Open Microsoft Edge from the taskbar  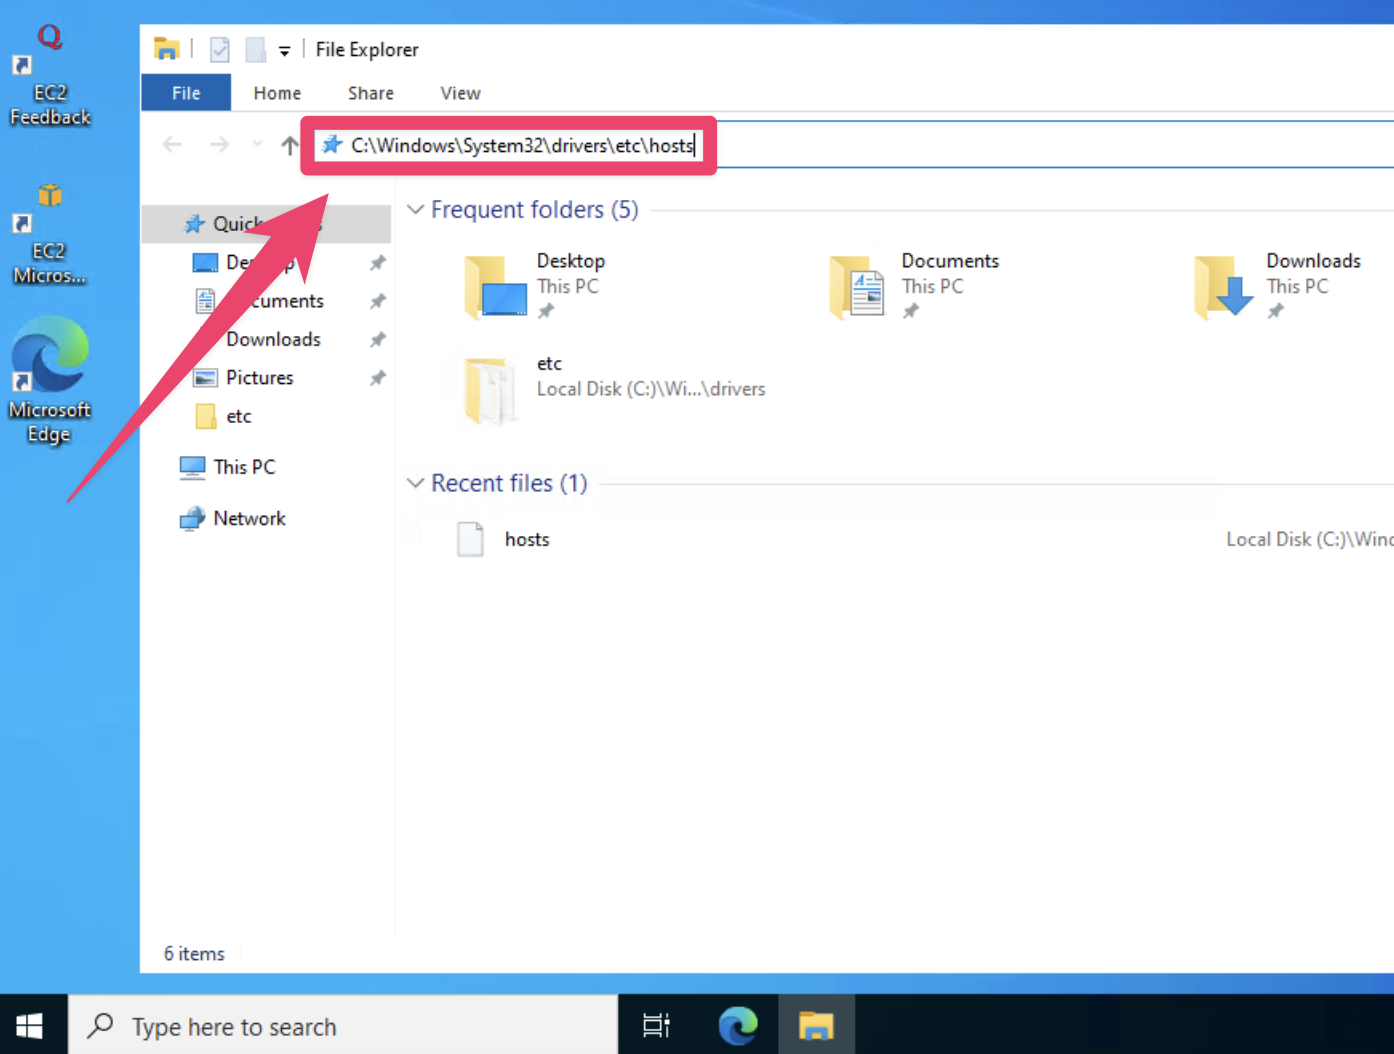click(x=738, y=1026)
